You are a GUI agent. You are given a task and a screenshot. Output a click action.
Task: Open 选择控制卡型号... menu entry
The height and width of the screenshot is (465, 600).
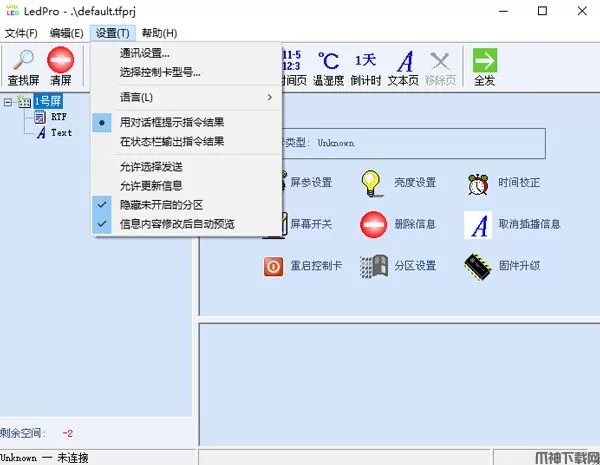pyautogui.click(x=187, y=72)
